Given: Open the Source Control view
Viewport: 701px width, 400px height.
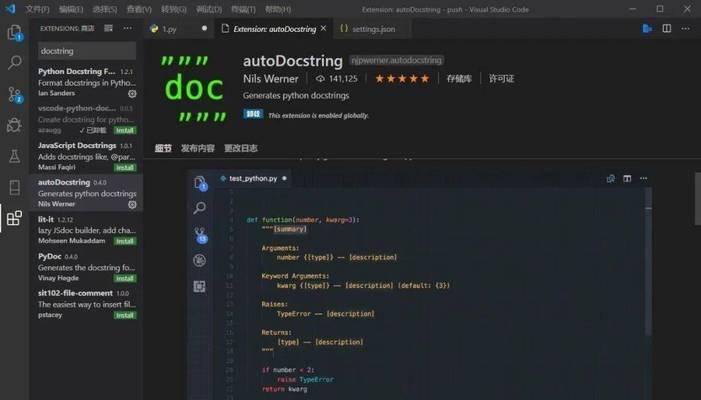Looking at the screenshot, I should (15, 95).
